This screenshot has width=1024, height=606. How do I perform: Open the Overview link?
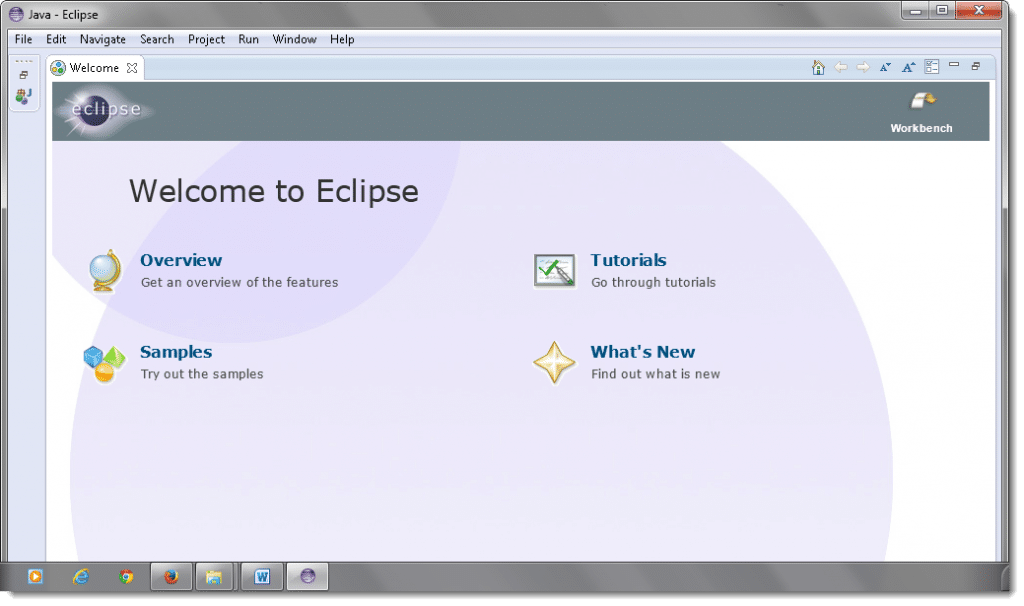click(x=181, y=260)
